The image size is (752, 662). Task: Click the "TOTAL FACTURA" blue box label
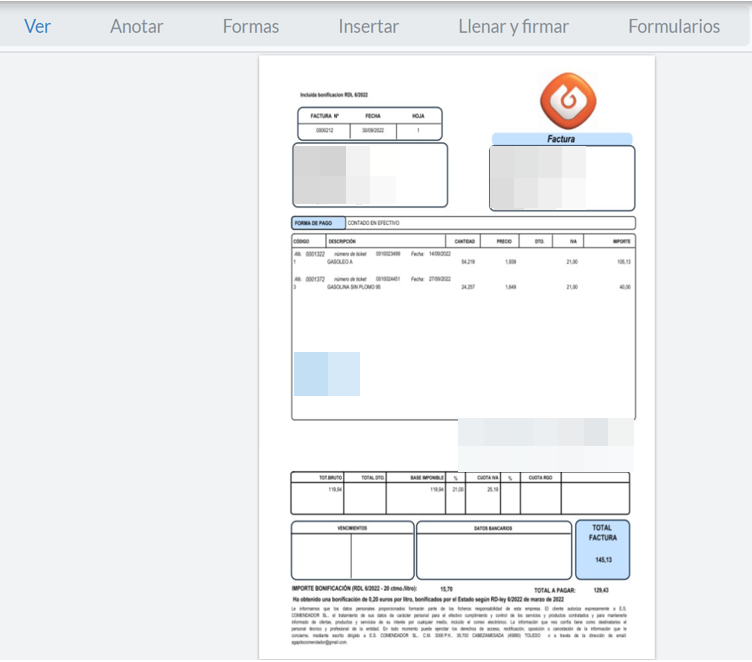click(603, 533)
